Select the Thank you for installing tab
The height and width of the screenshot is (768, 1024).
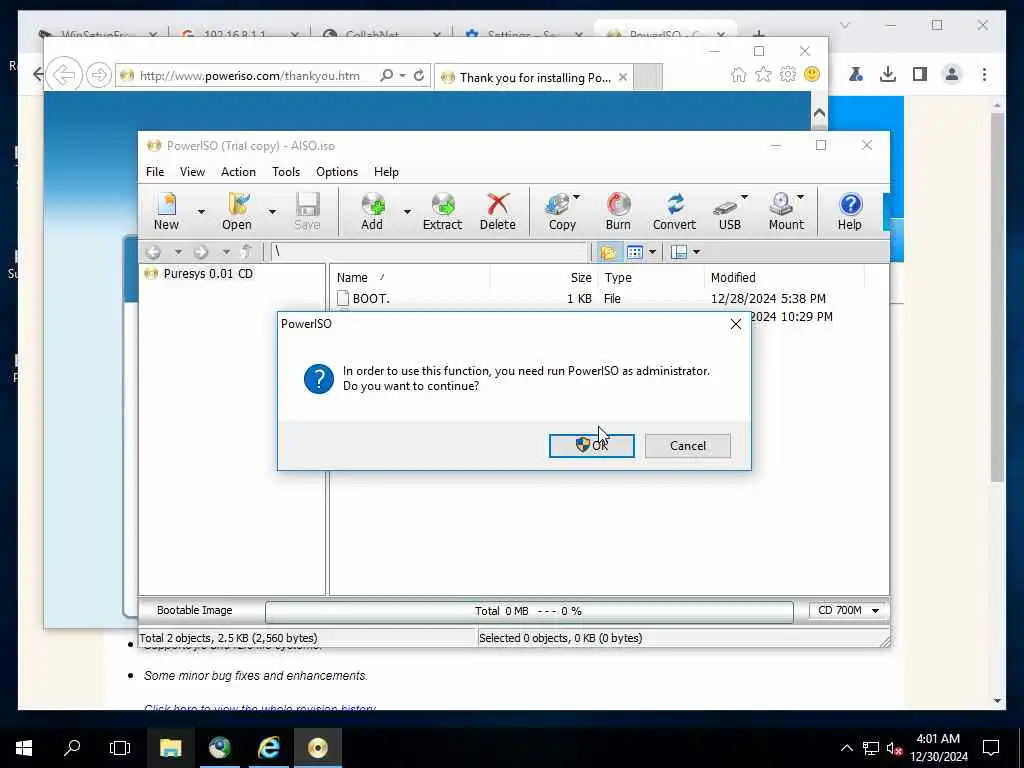pos(534,77)
